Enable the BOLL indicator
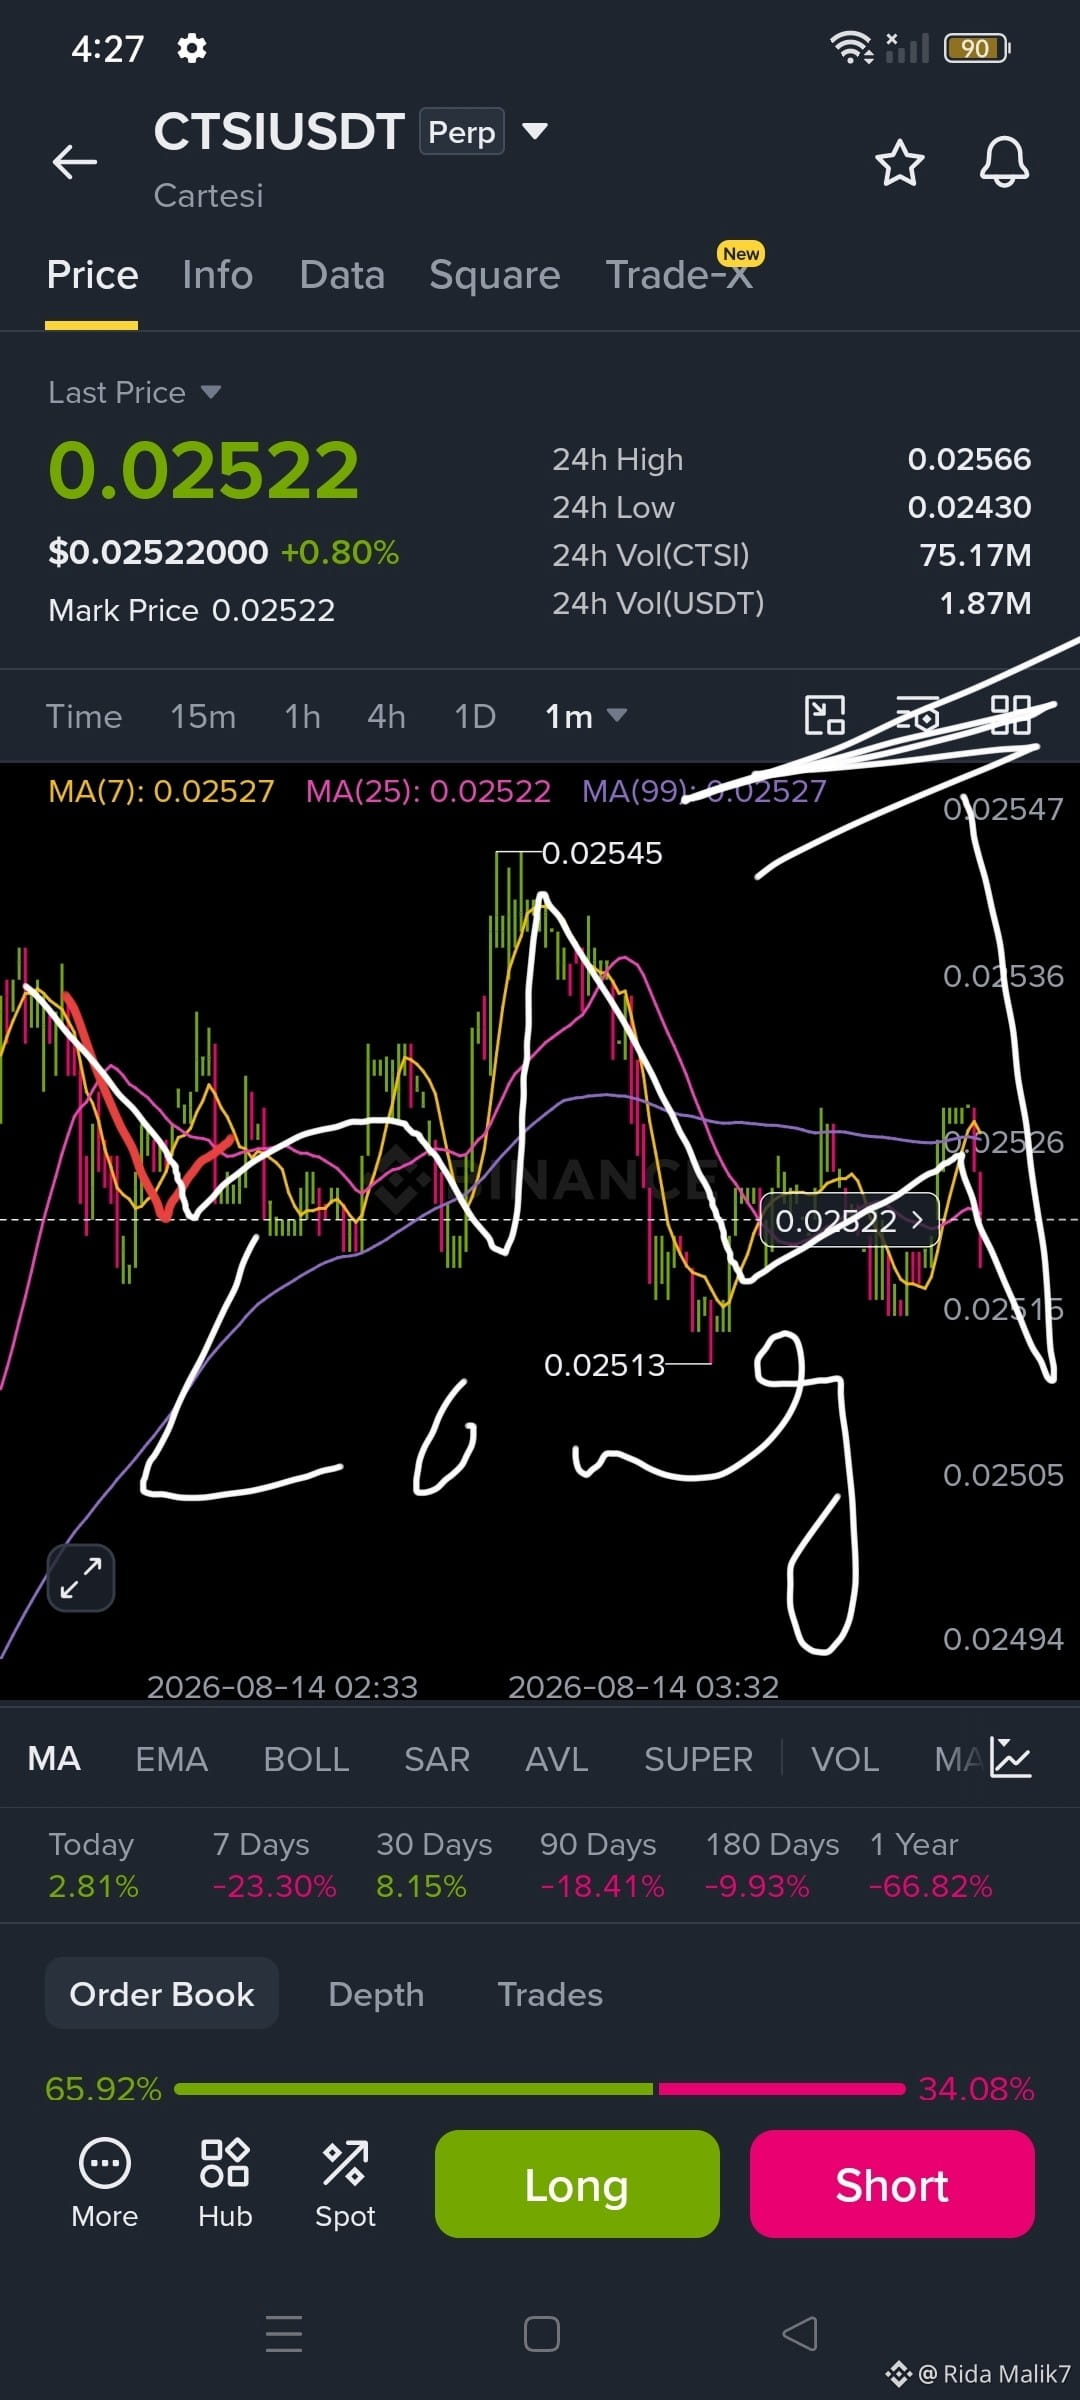 click(x=306, y=1758)
